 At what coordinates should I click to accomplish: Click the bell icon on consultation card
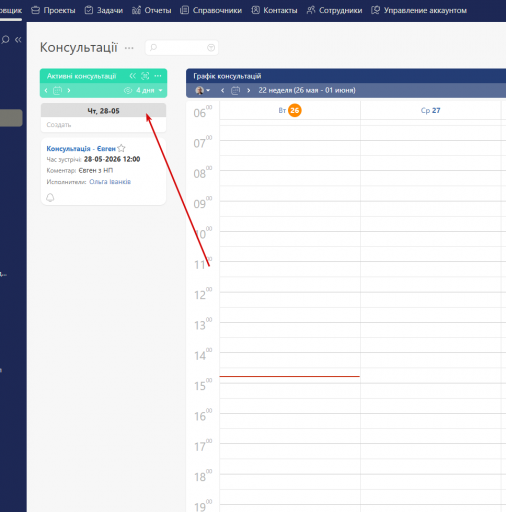50,197
